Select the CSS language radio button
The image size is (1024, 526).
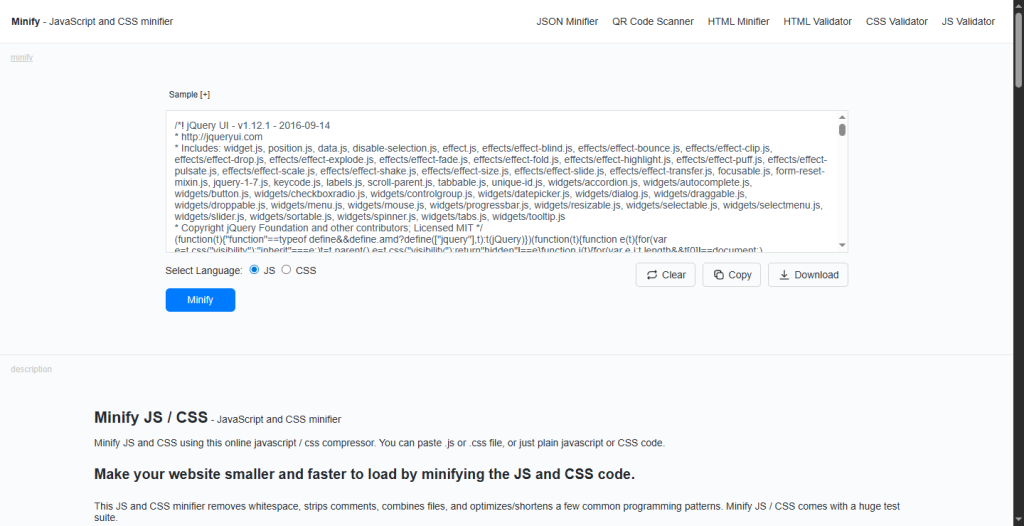pyautogui.click(x=286, y=270)
